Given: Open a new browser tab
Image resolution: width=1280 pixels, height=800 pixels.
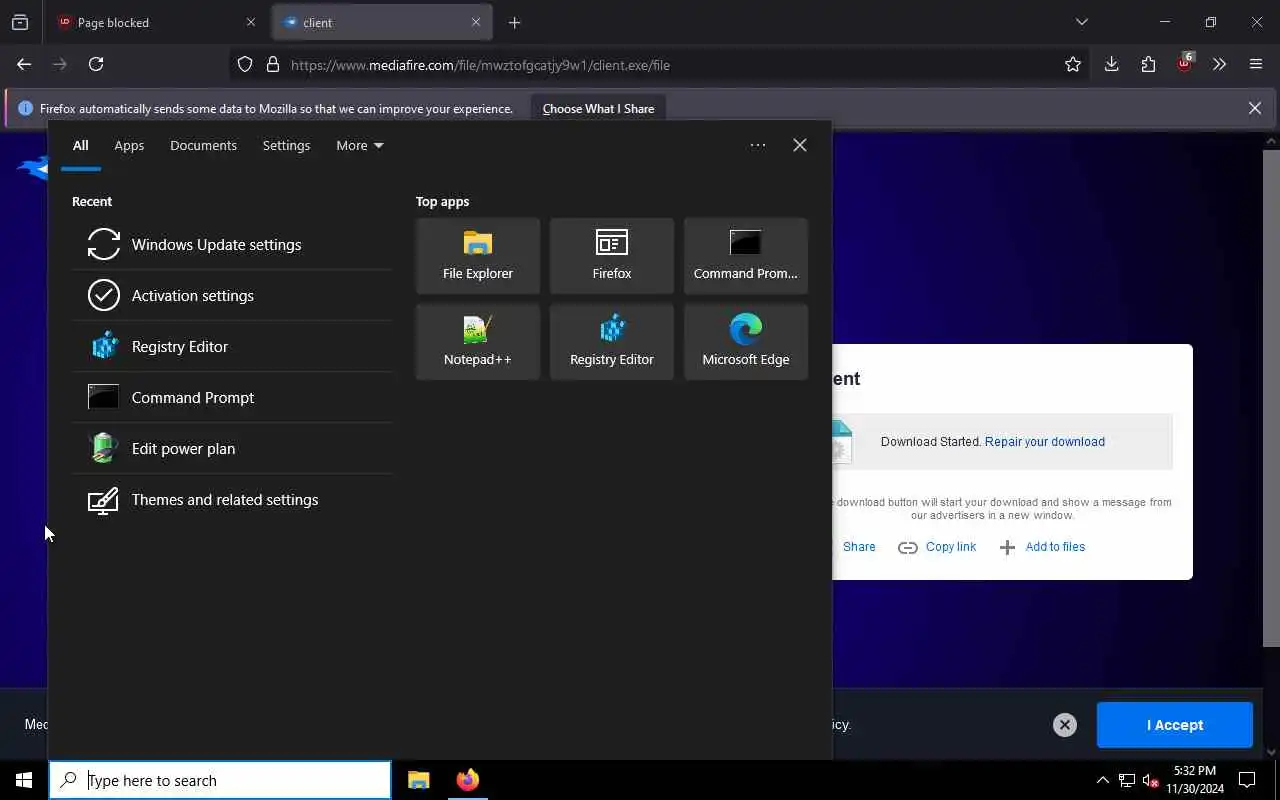Looking at the screenshot, I should pyautogui.click(x=514, y=22).
